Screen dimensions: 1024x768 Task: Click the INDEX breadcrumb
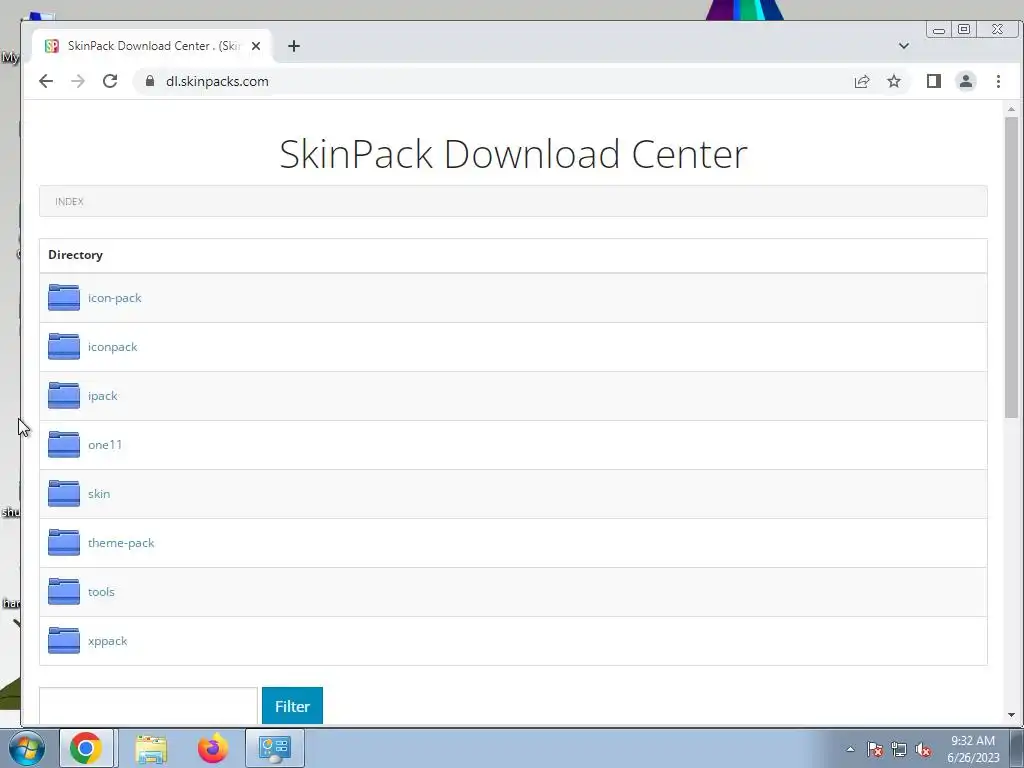click(x=69, y=201)
